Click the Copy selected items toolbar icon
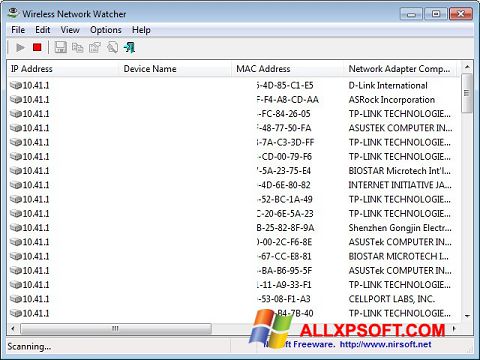The width and height of the screenshot is (480, 360). [78, 48]
